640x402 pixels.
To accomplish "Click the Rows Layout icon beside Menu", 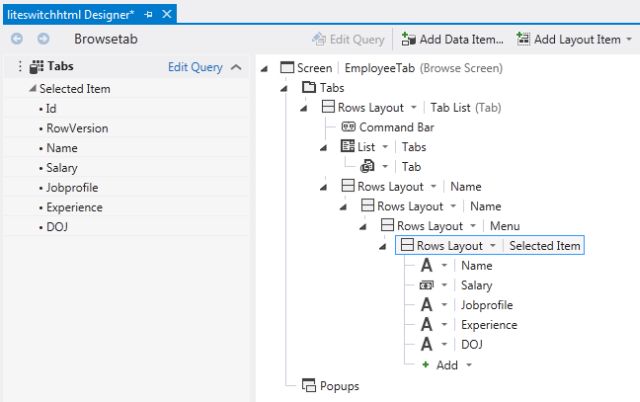I will coord(387,225).
